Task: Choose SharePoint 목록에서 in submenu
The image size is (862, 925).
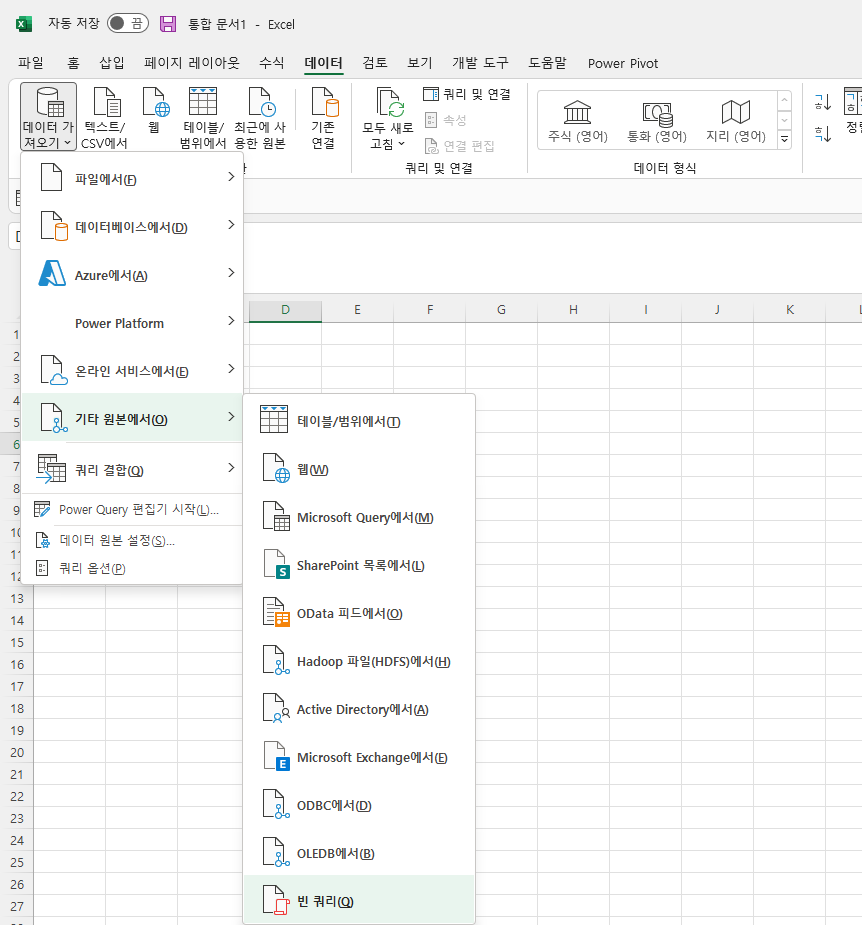Action: click(359, 565)
